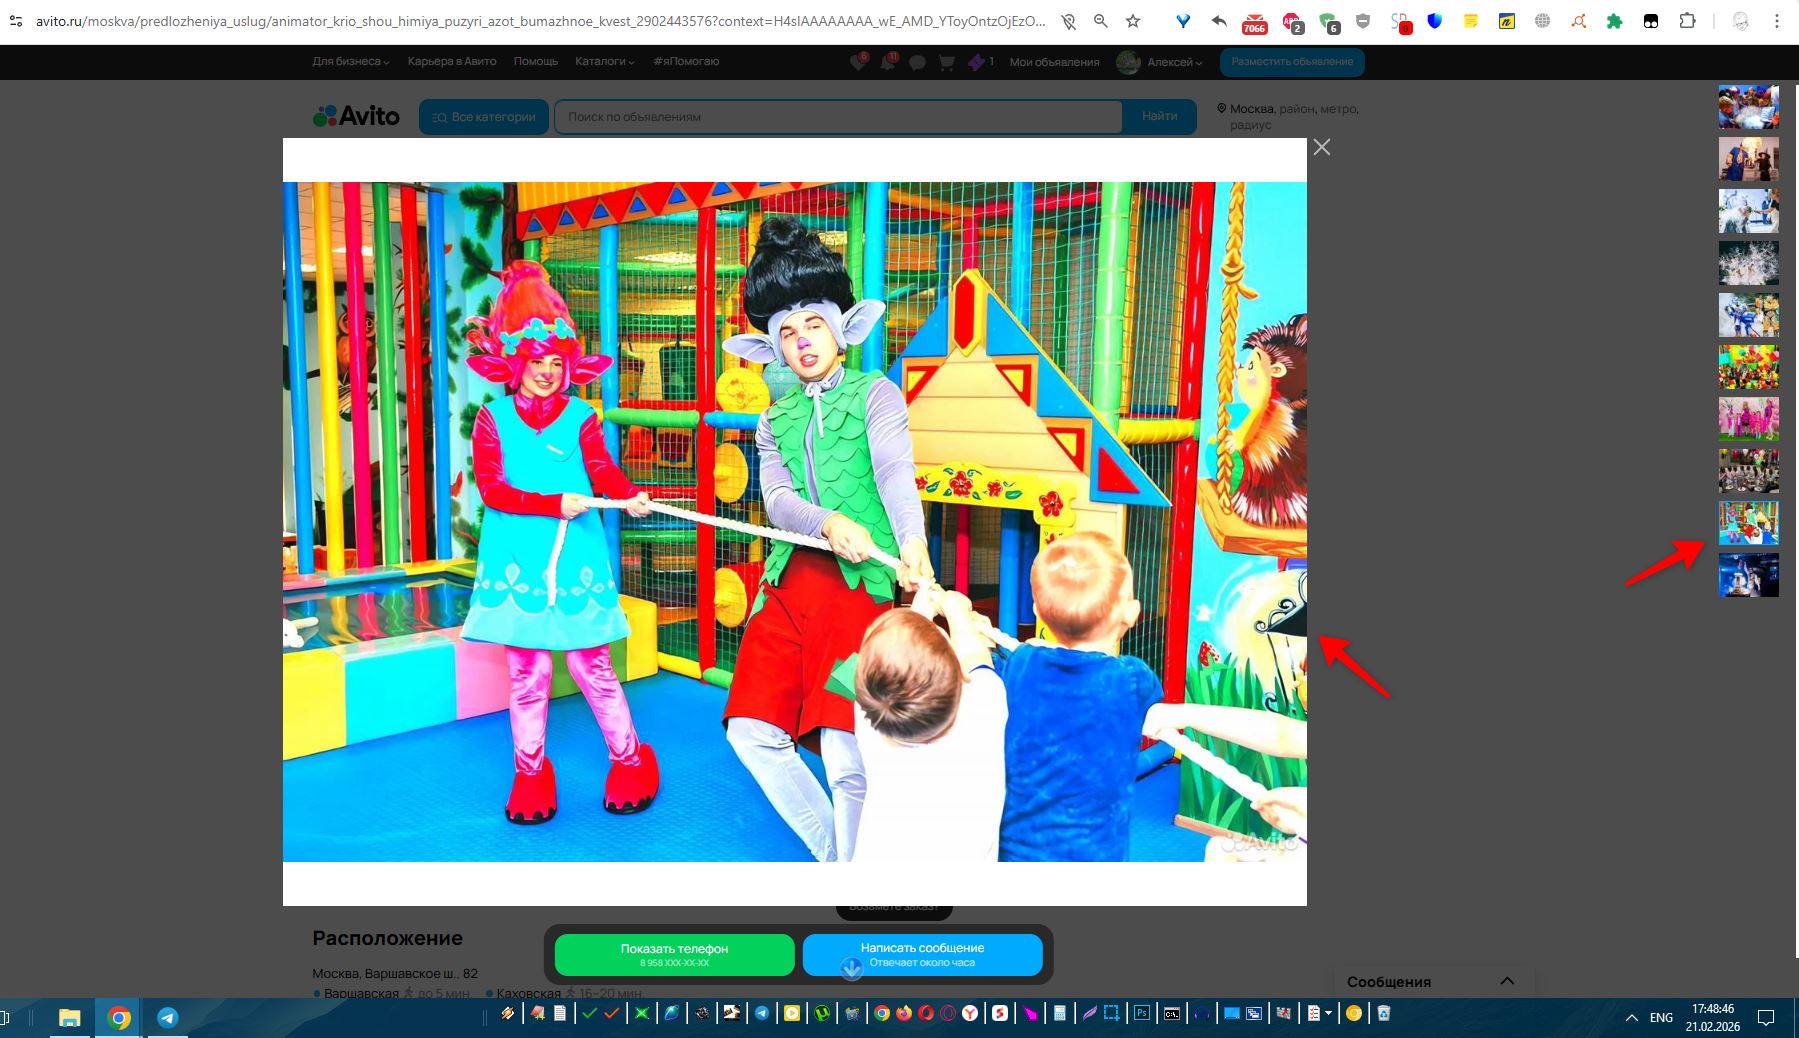Open the Windows notification center icon

pyautogui.click(x=1766, y=1018)
